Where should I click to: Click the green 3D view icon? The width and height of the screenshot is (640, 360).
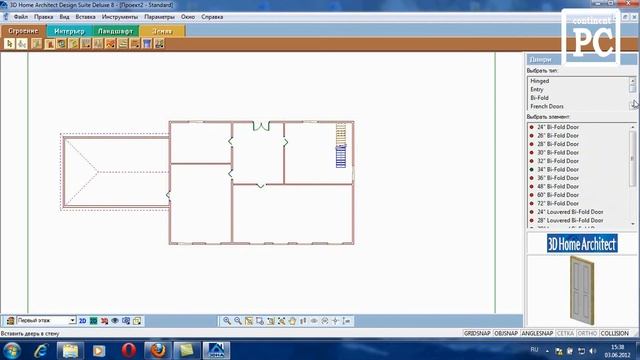(x=93, y=321)
